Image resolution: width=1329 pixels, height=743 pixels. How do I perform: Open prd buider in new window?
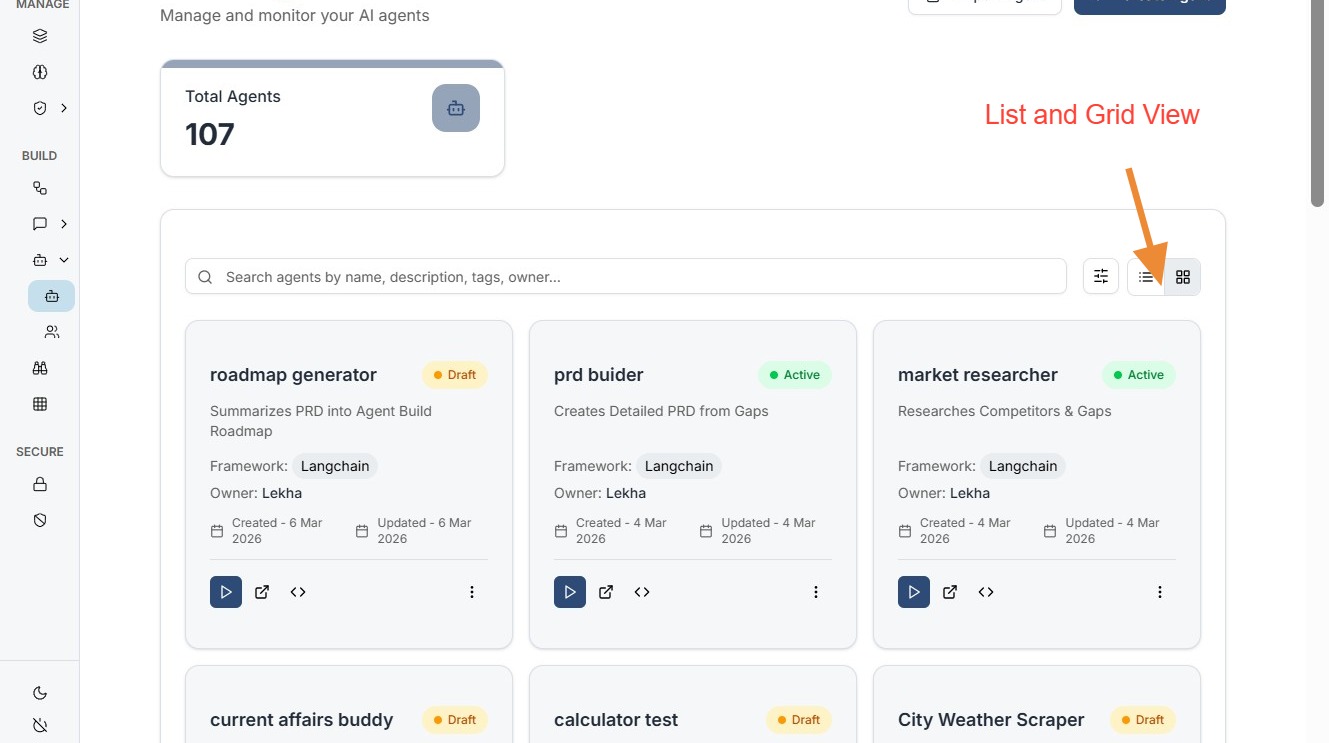click(x=606, y=592)
